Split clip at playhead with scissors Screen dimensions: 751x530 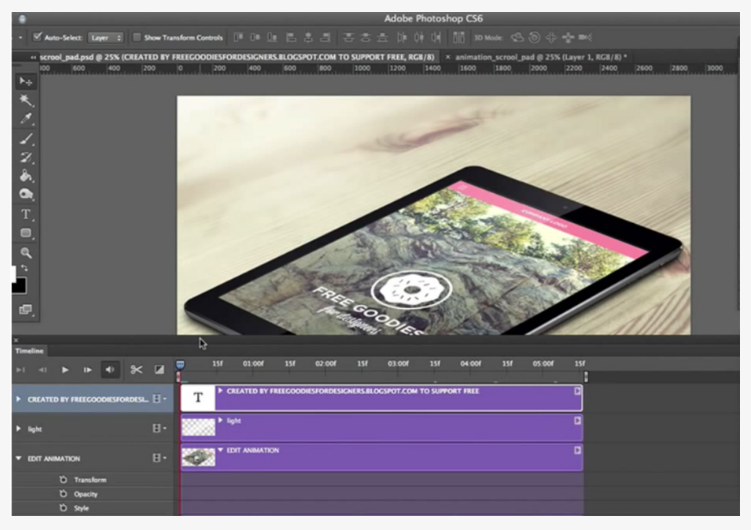pyautogui.click(x=136, y=369)
